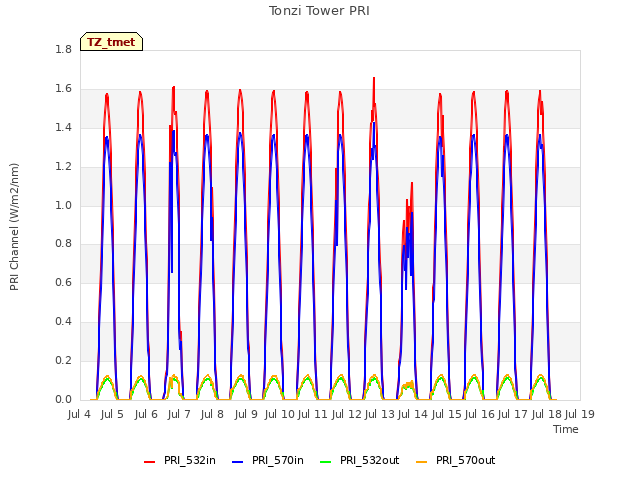Click the 1.8 y-axis tick label

click(x=64, y=50)
